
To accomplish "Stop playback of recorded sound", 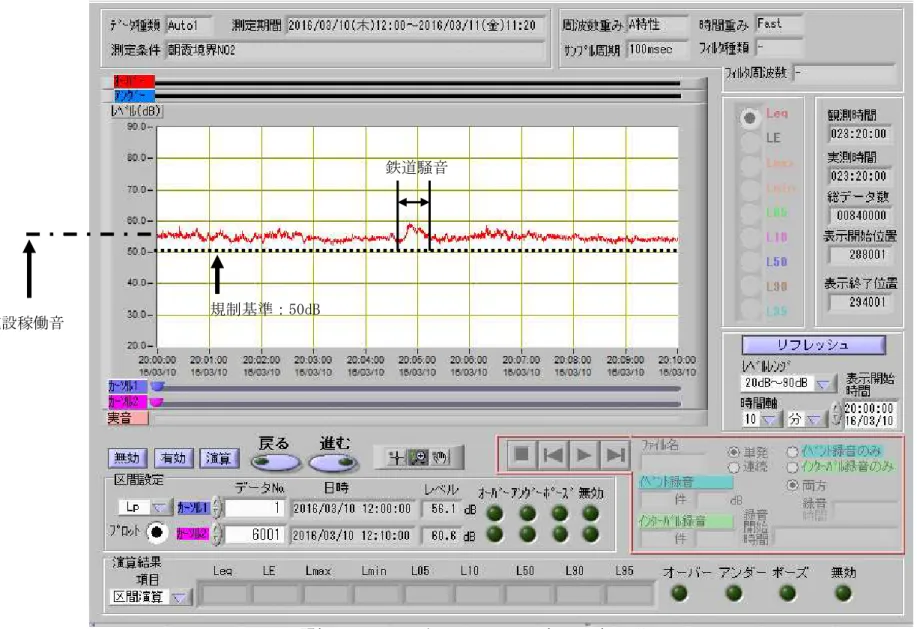I will pyautogui.click(x=521, y=454).
